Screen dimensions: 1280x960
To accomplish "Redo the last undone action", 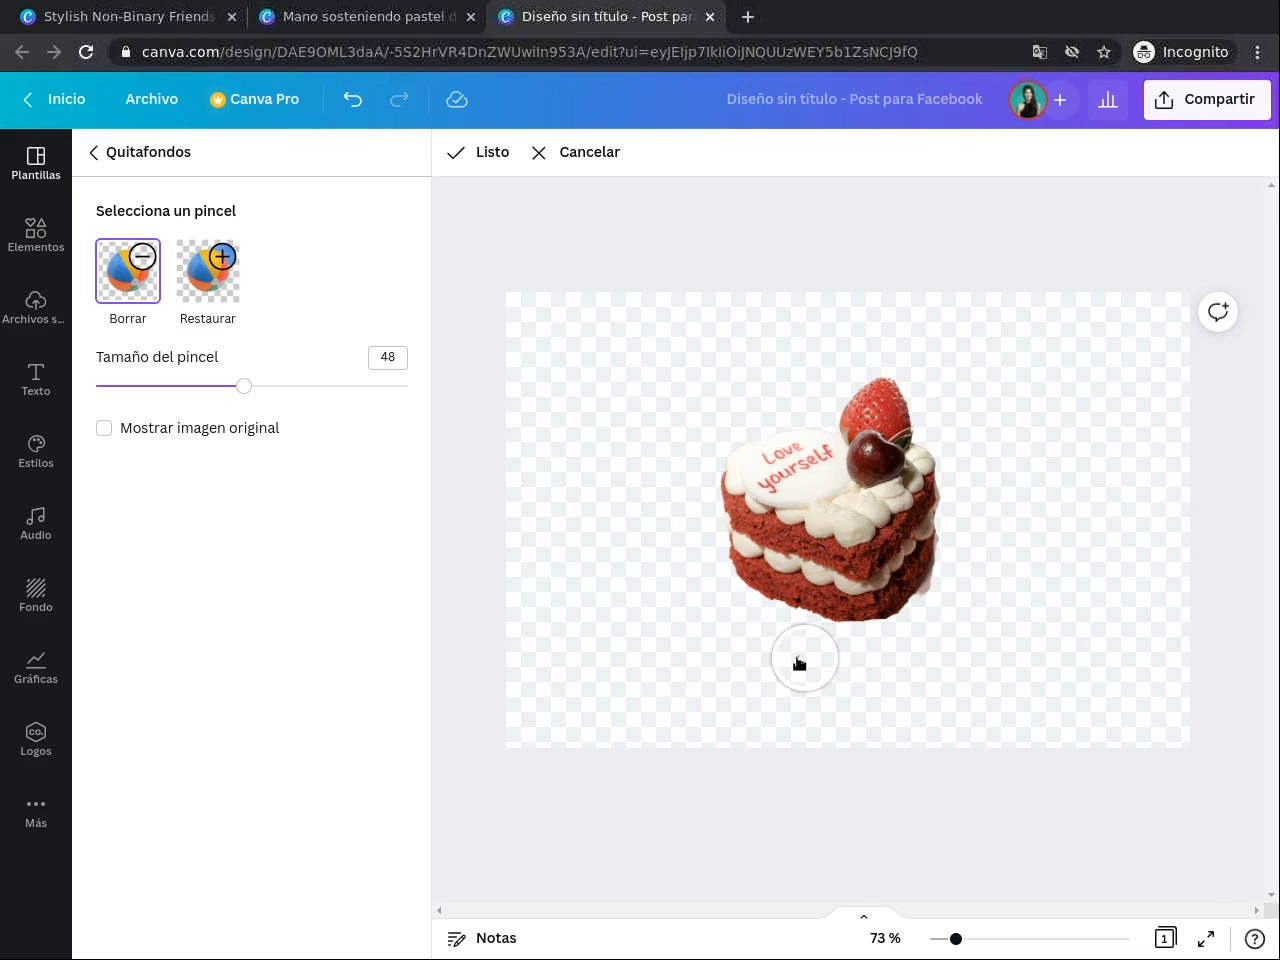I will pyautogui.click(x=399, y=99).
